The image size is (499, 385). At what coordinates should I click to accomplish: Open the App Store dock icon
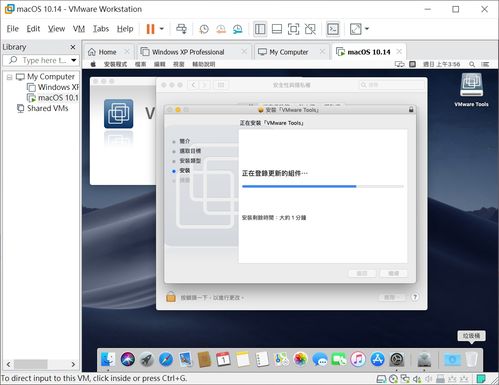[x=377, y=360]
